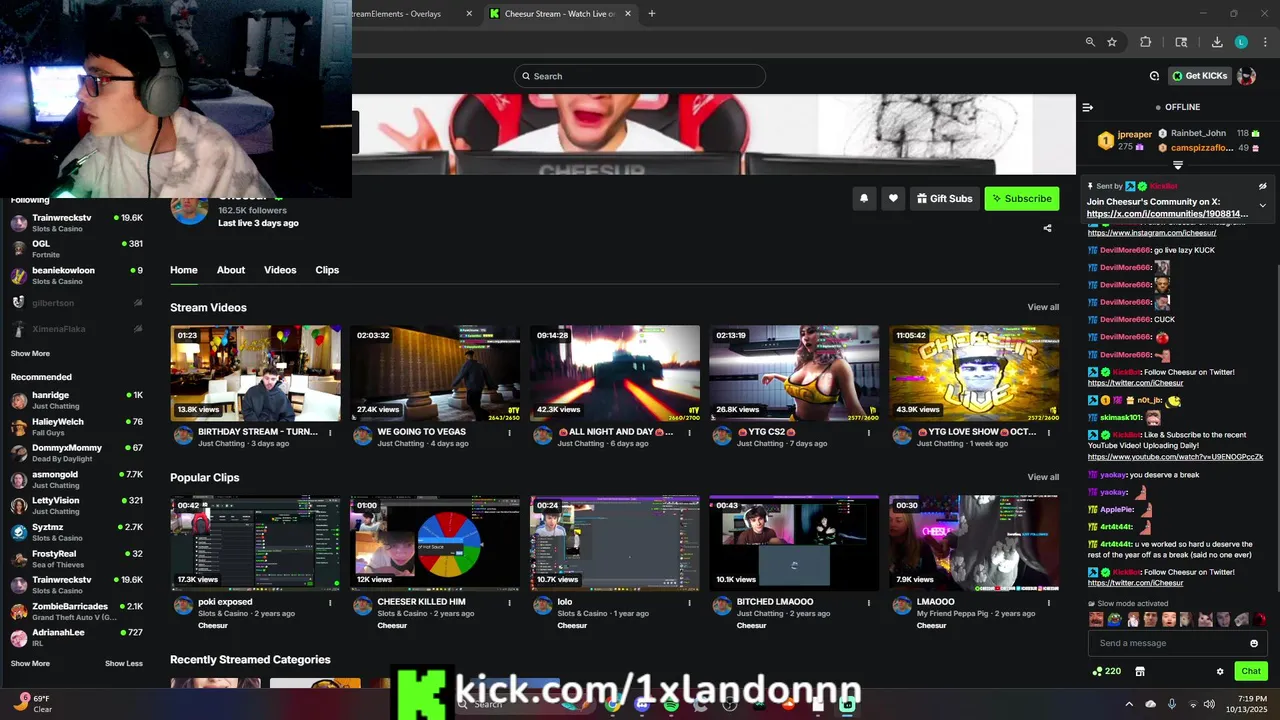Open youtube.com link in chat

(1175, 457)
